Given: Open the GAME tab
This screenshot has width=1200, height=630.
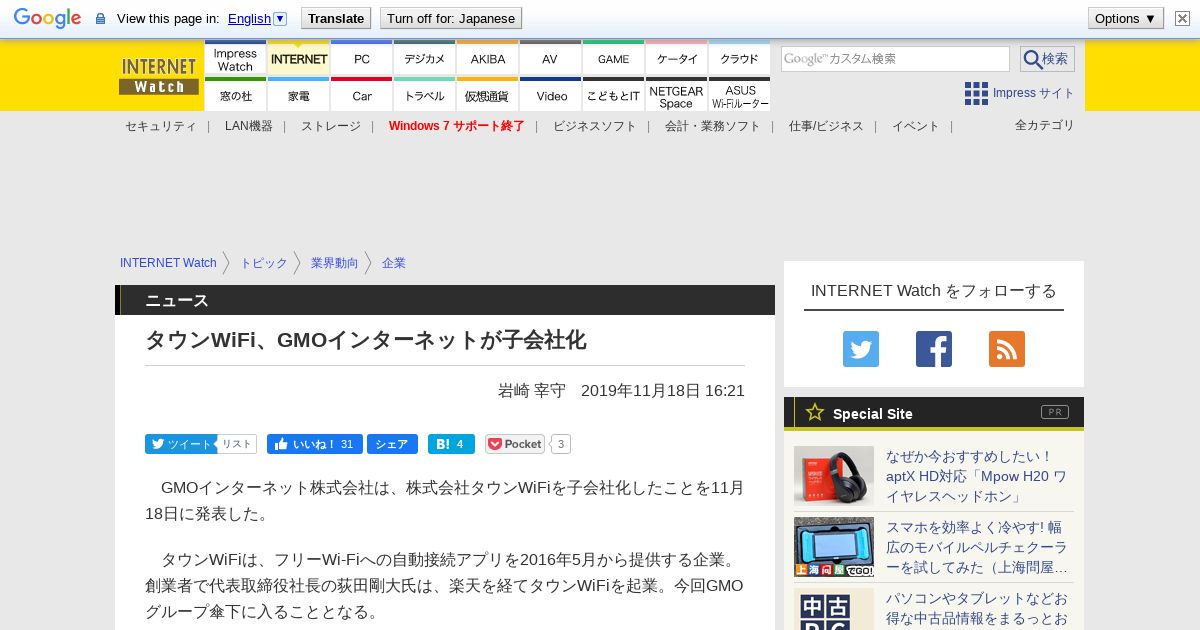Looking at the screenshot, I should [x=614, y=59].
